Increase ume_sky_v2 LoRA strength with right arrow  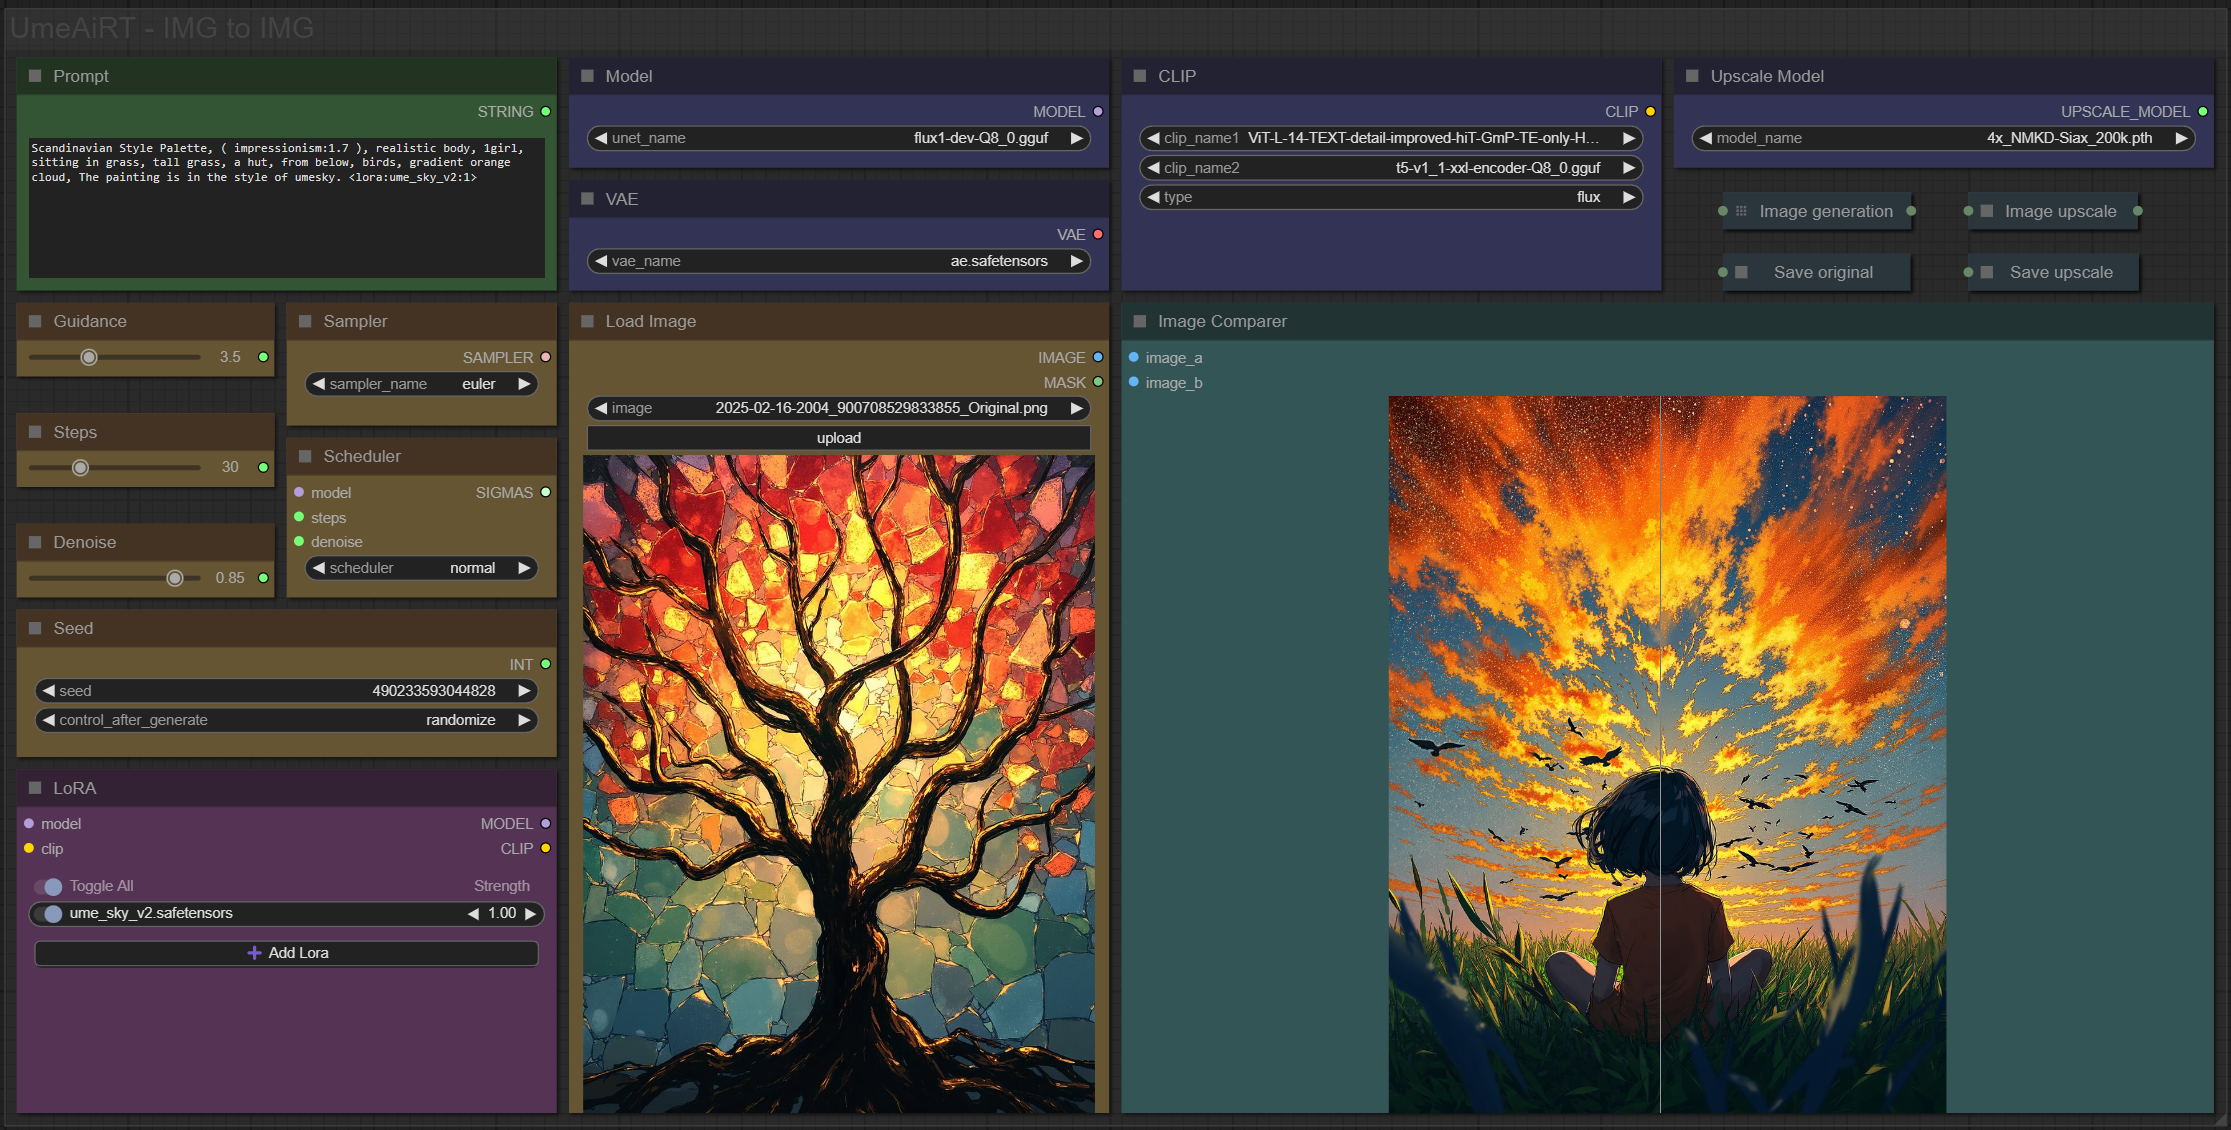click(x=530, y=913)
